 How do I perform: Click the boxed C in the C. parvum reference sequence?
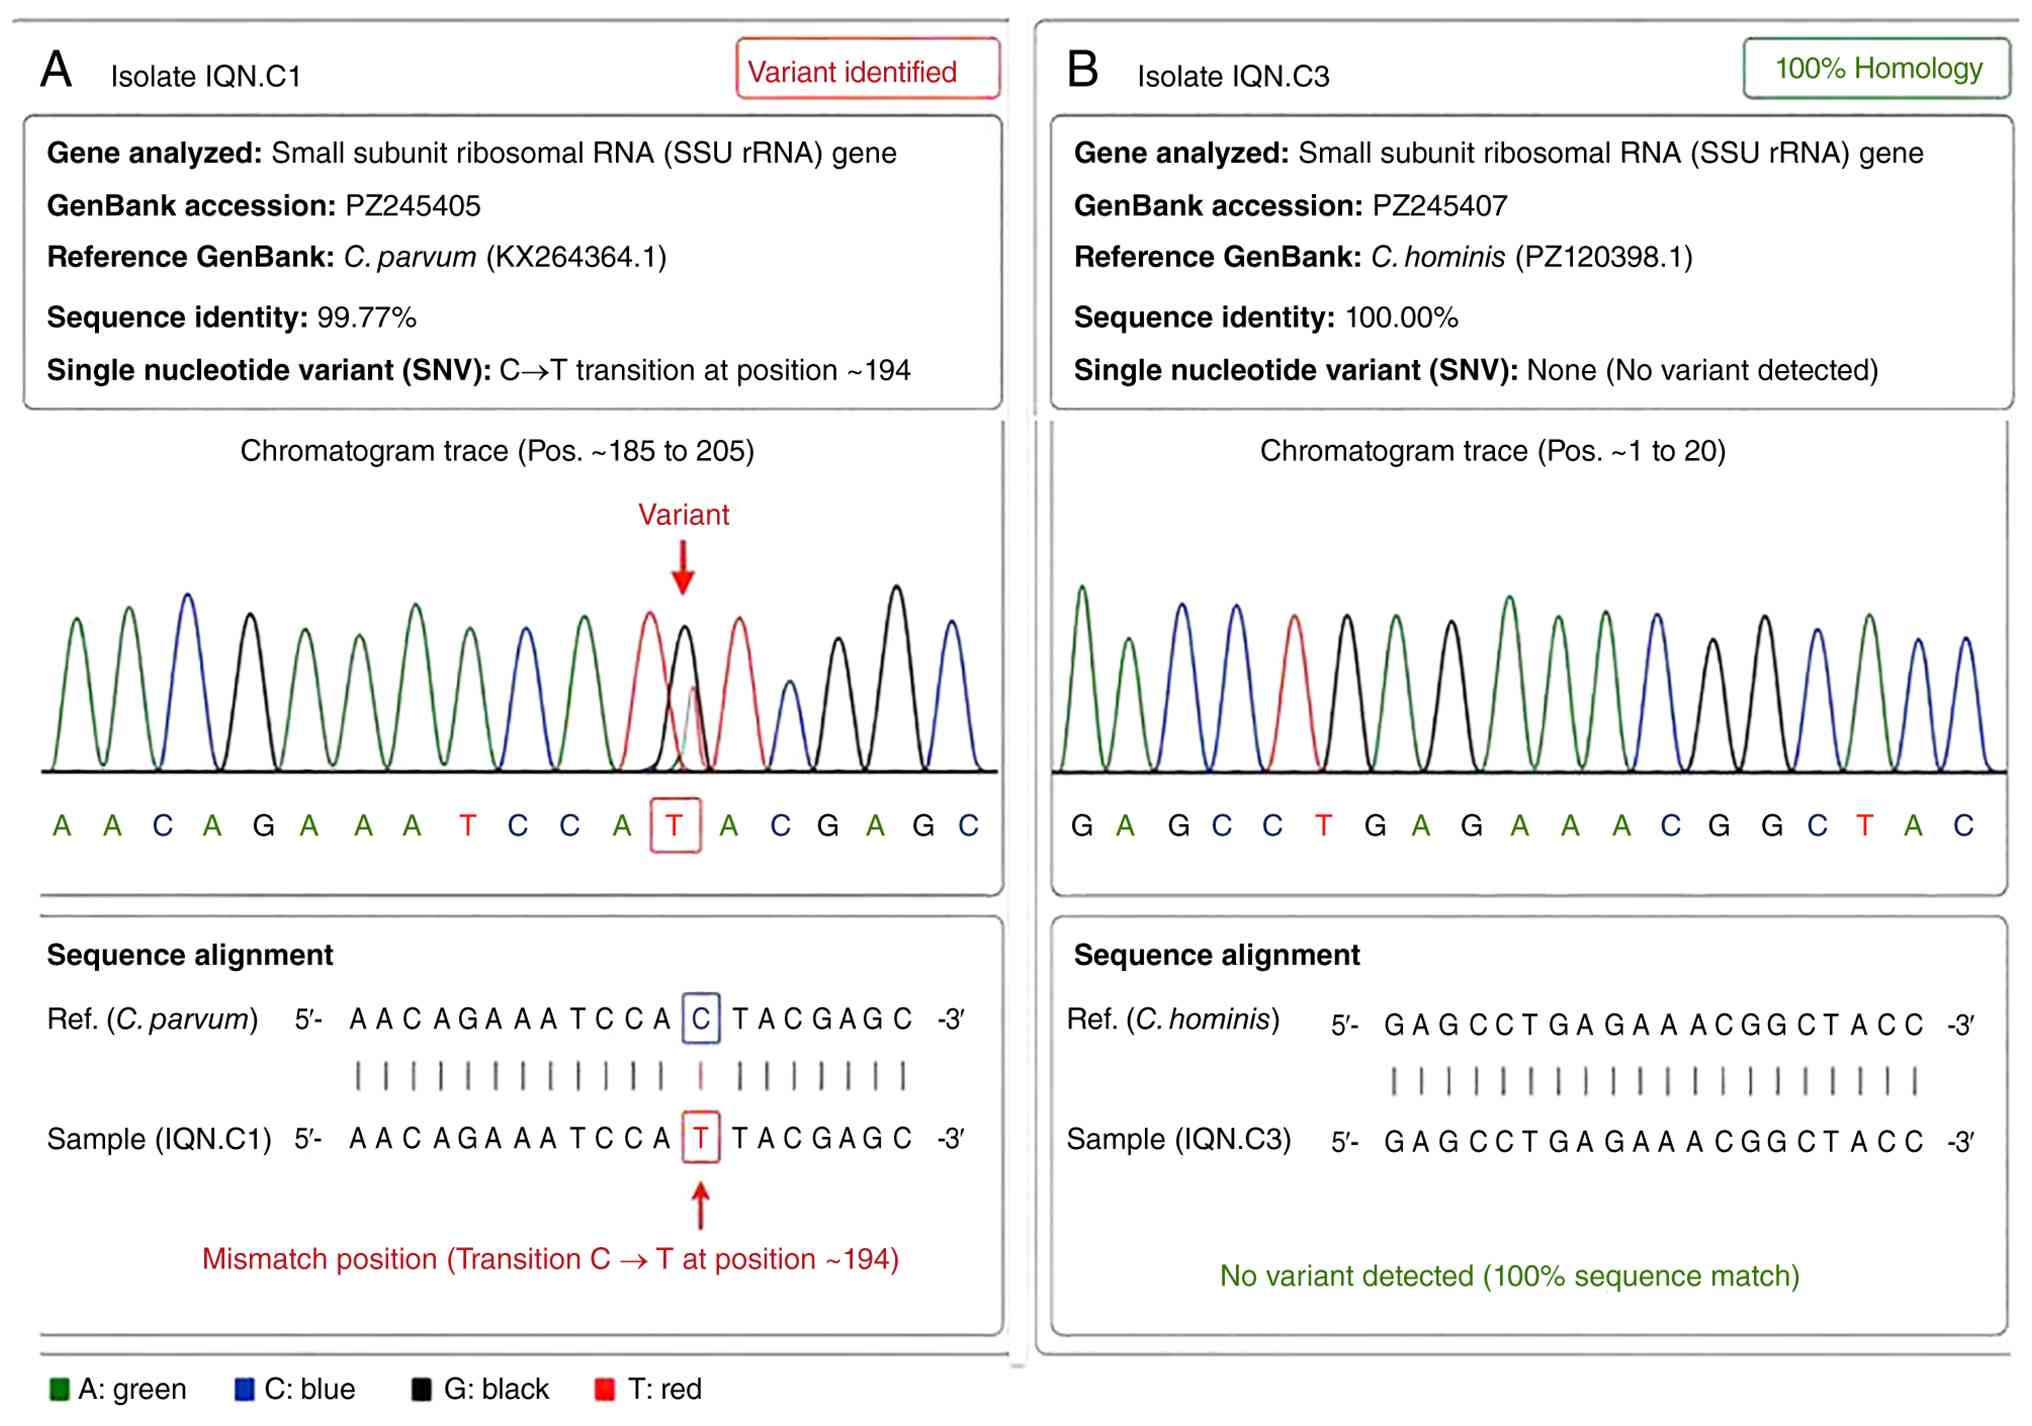tap(701, 1019)
